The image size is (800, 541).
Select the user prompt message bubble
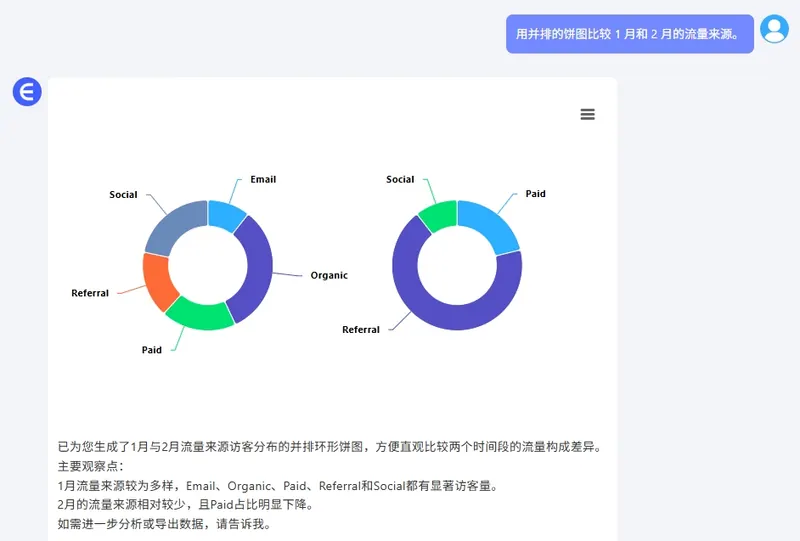pyautogui.click(x=629, y=34)
